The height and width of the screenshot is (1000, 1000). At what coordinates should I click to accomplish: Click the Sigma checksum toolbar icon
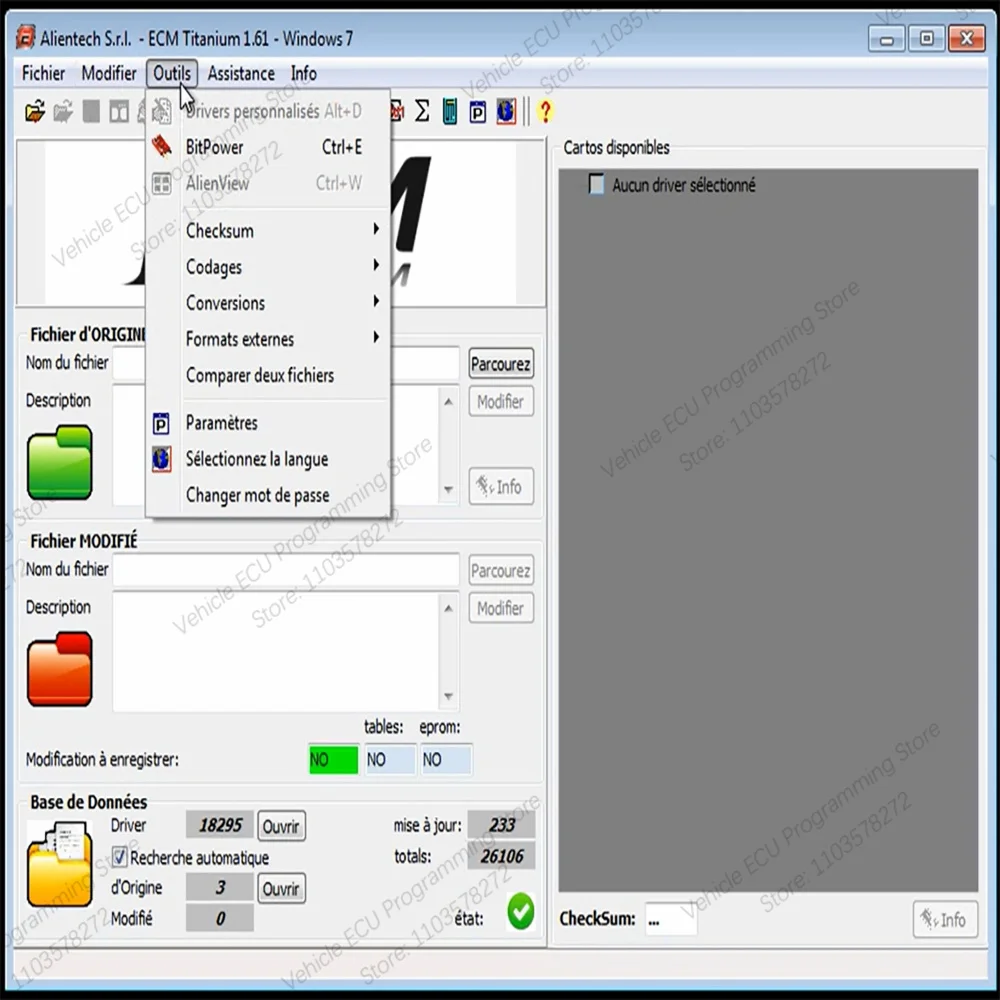422,111
